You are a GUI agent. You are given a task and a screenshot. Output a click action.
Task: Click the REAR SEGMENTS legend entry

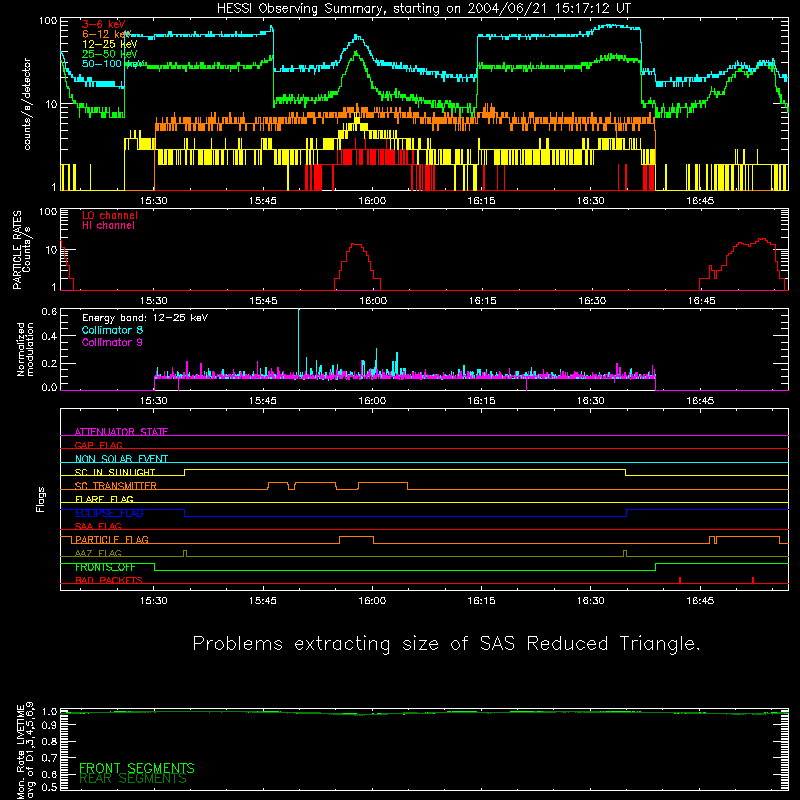[x=133, y=779]
